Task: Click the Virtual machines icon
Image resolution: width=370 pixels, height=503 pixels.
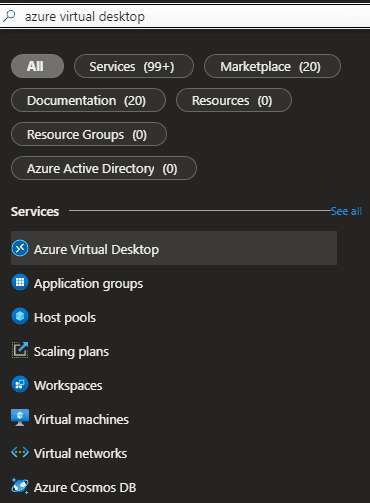Action: coord(20,418)
